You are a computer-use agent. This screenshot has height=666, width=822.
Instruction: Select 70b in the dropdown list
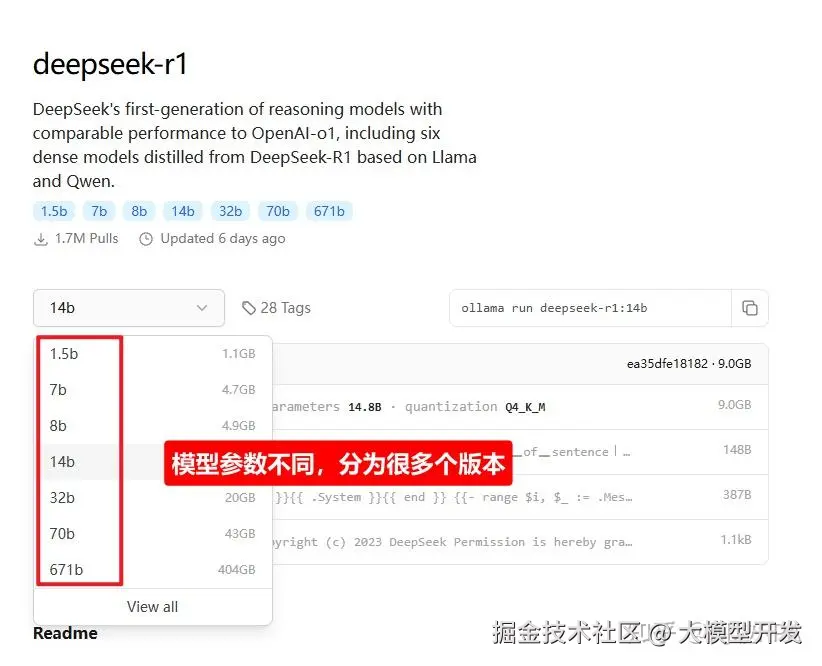(x=153, y=534)
